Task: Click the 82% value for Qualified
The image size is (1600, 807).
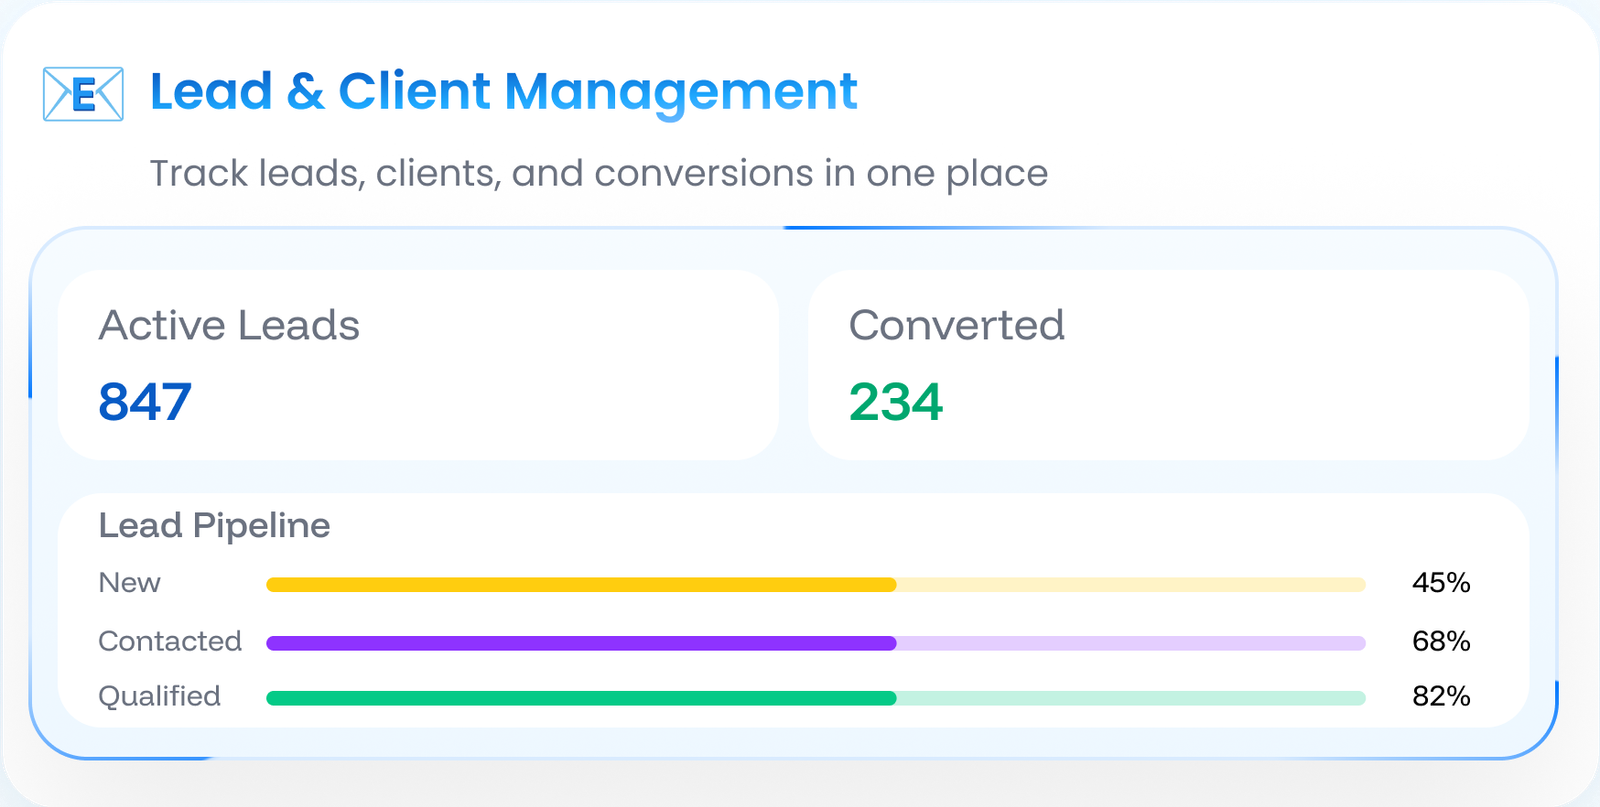Action: coord(1440,696)
